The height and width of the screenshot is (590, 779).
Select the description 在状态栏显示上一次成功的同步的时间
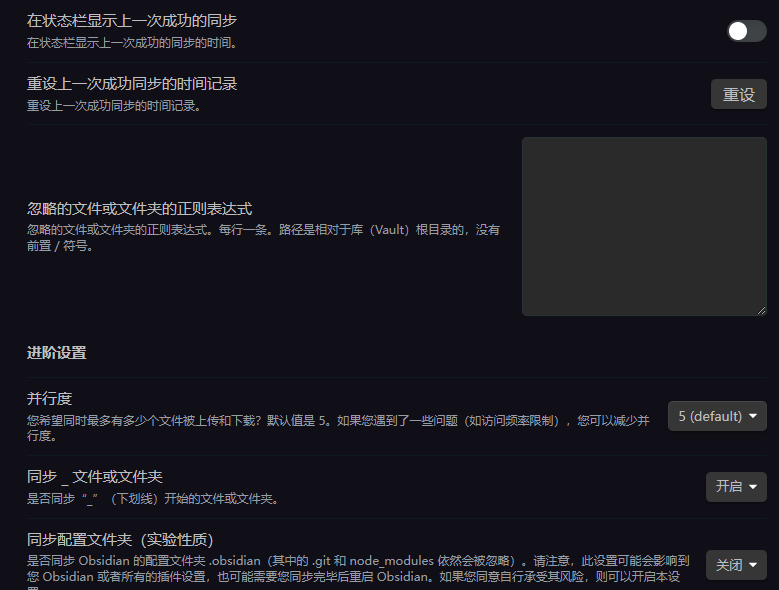(132, 43)
